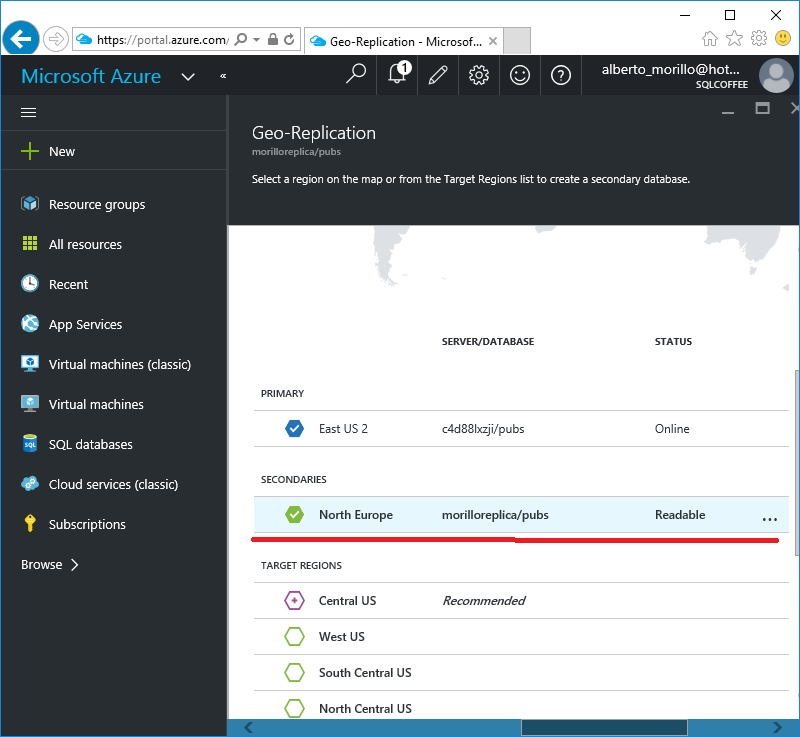
Task: Open the ellipsis menu on North Europe row
Action: 769,519
